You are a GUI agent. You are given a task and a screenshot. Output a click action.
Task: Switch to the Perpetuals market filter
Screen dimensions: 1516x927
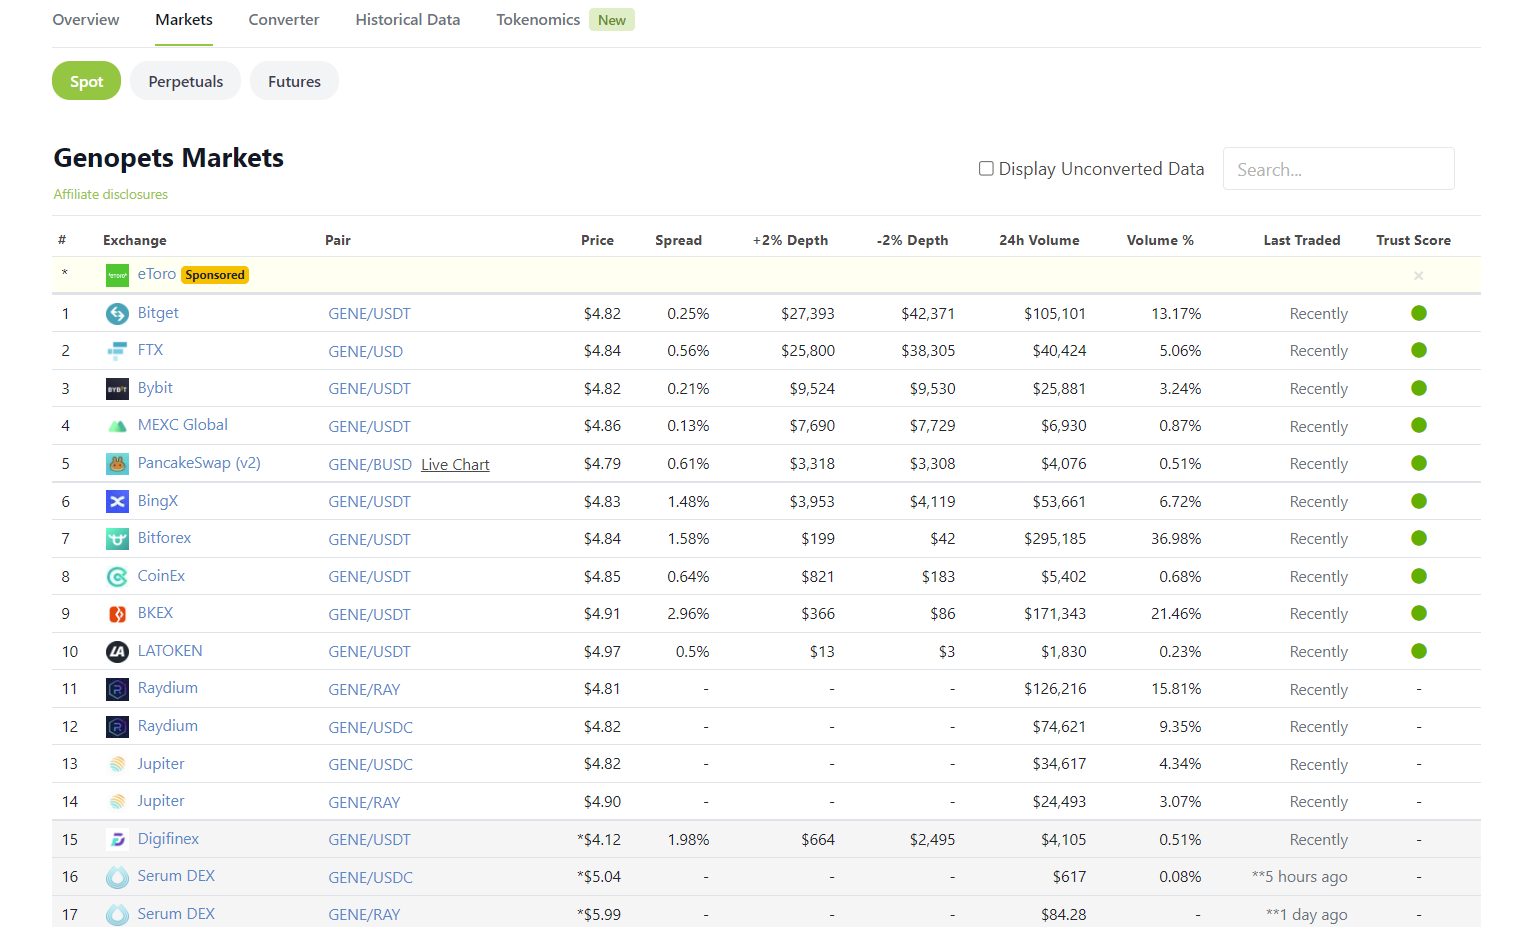coord(185,82)
